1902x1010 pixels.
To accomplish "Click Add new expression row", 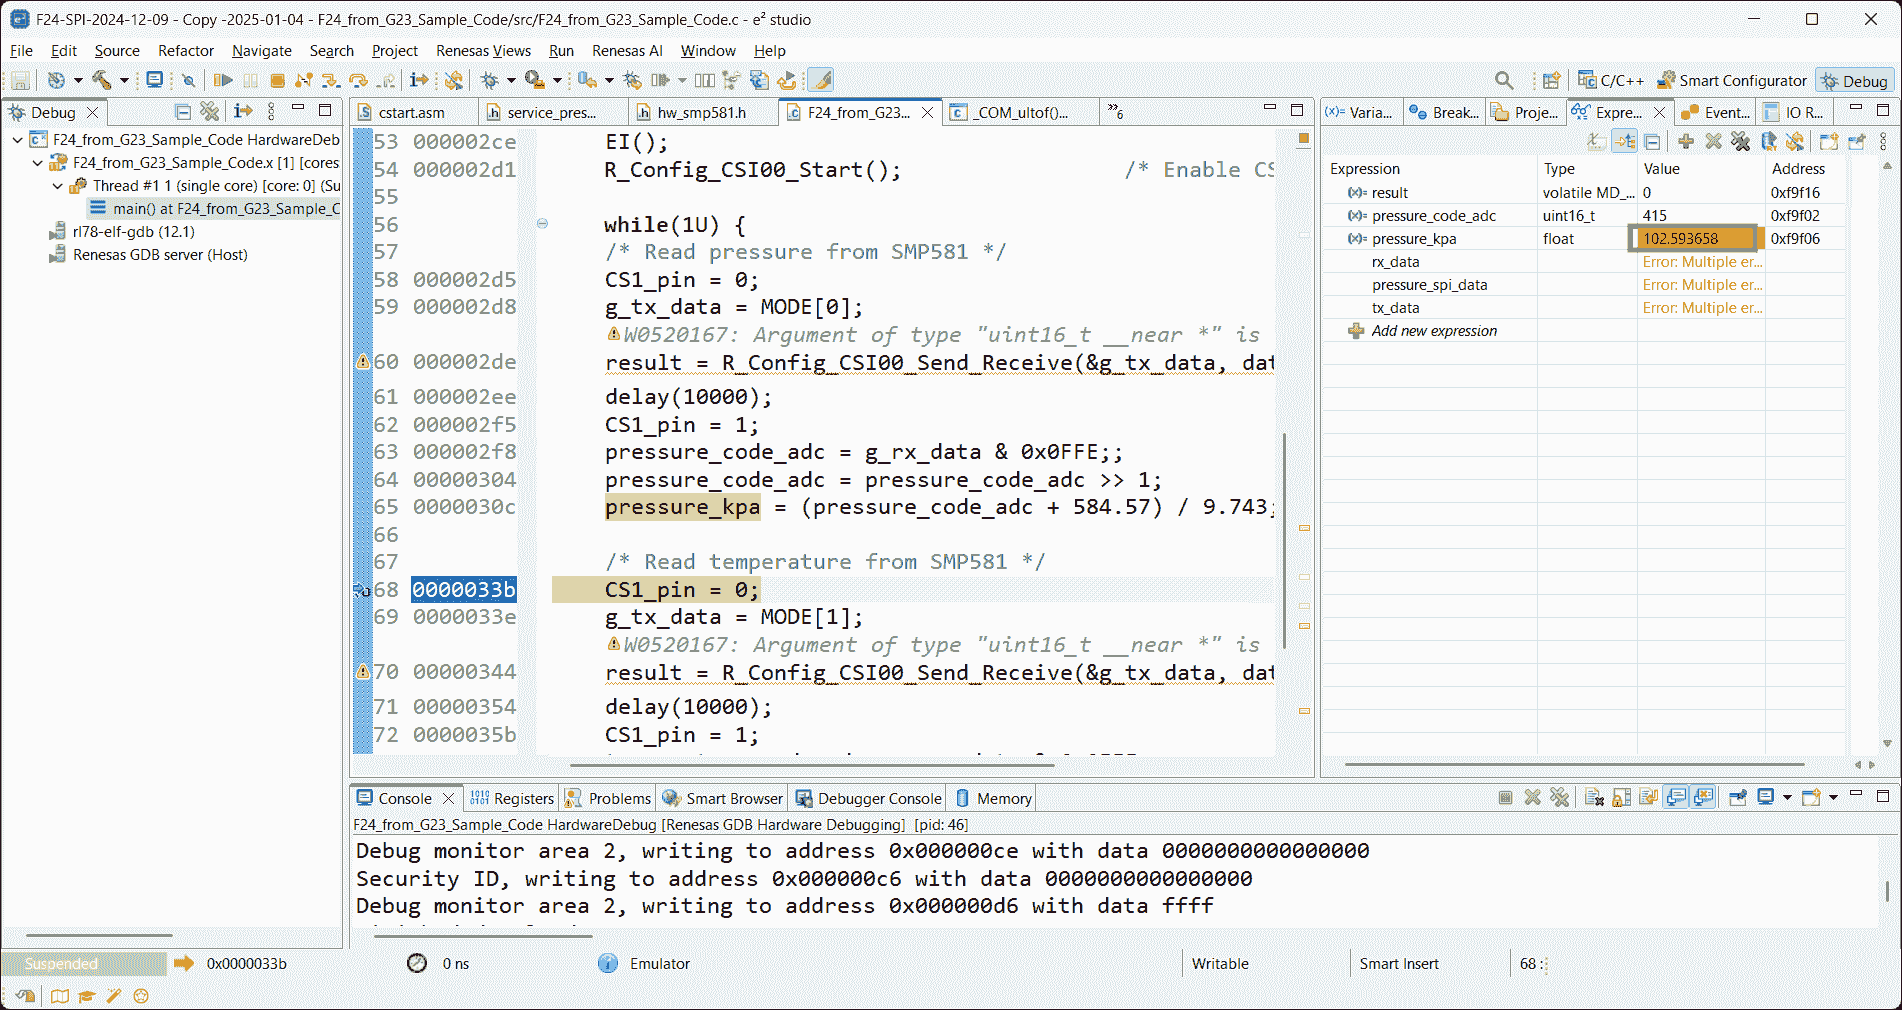I will (x=1433, y=331).
